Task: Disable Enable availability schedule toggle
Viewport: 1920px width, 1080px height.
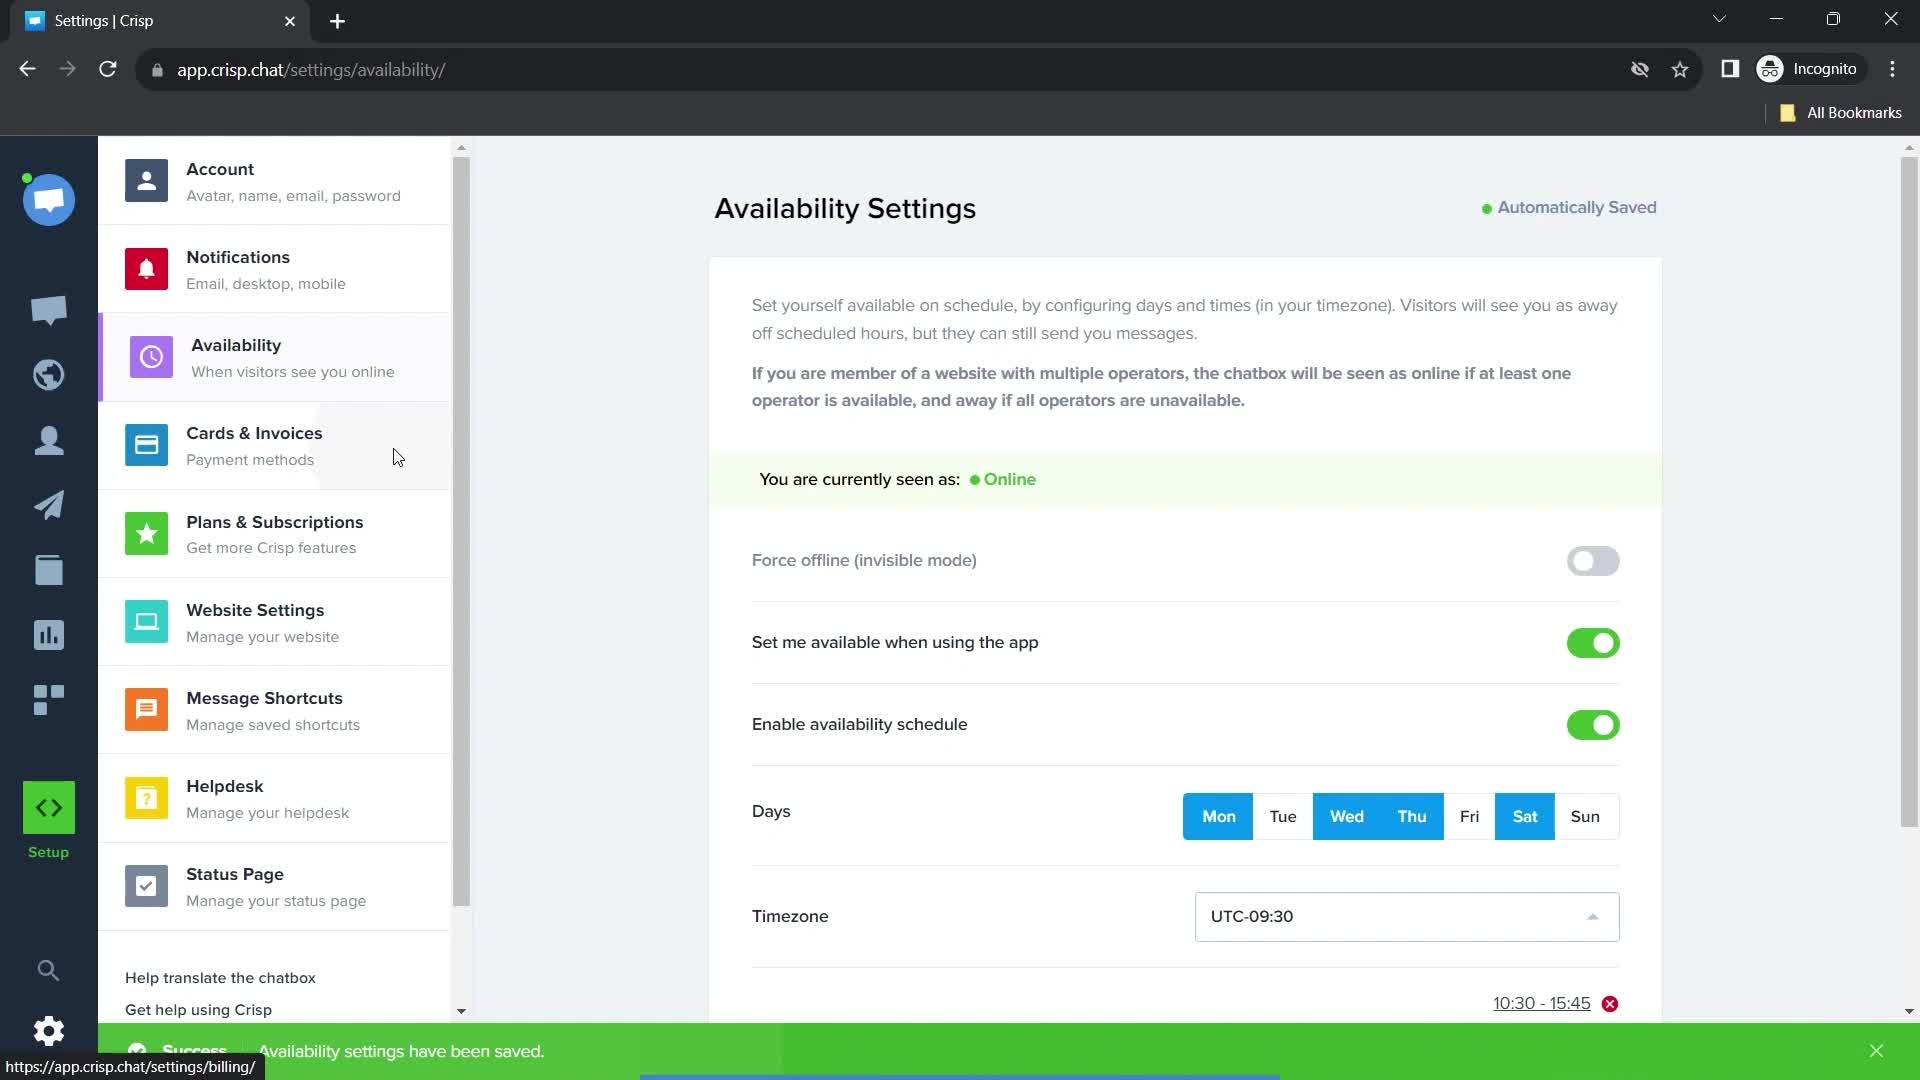Action: click(x=1594, y=724)
